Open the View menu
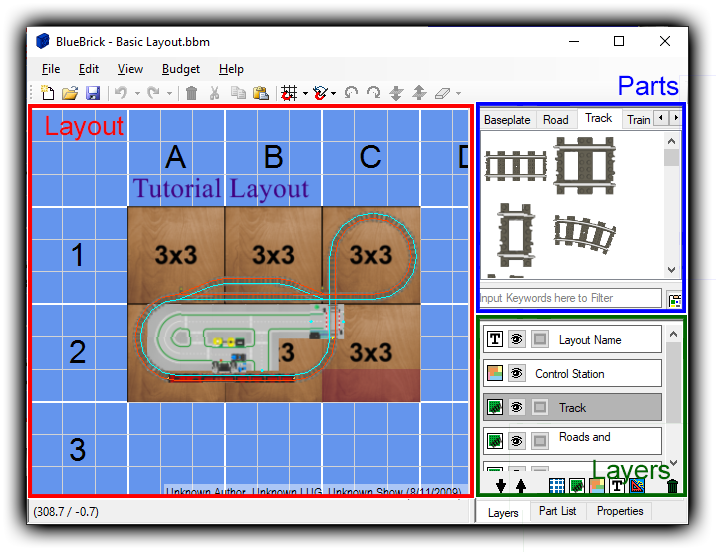 [130, 69]
